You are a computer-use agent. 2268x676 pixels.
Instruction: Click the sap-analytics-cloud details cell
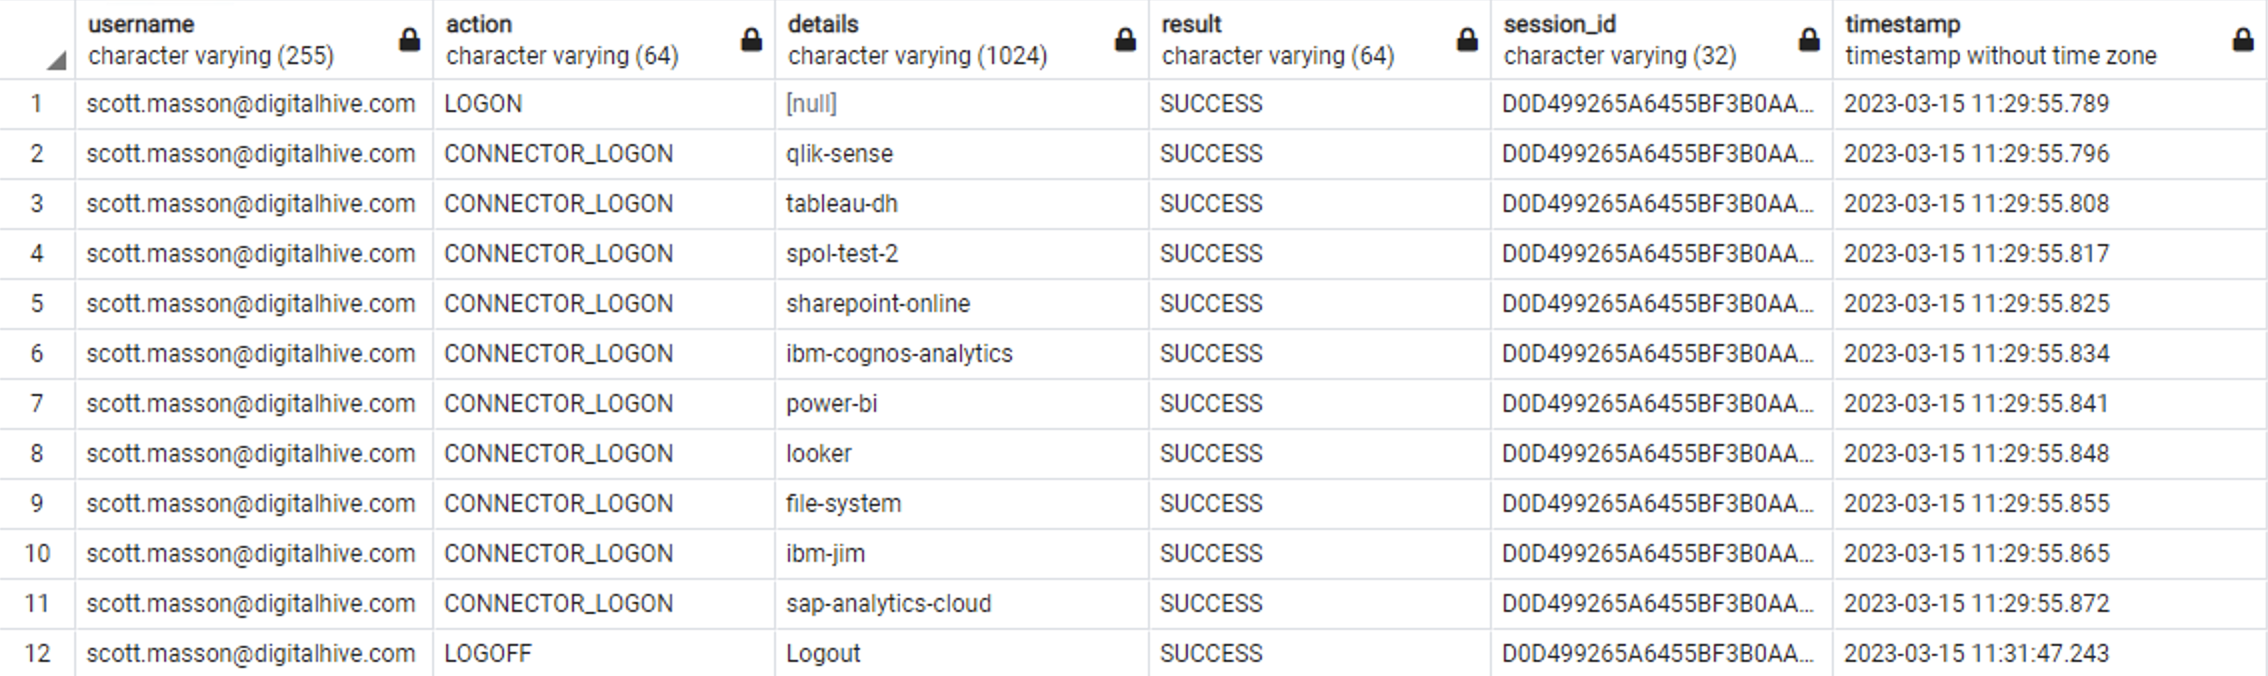[961, 604]
